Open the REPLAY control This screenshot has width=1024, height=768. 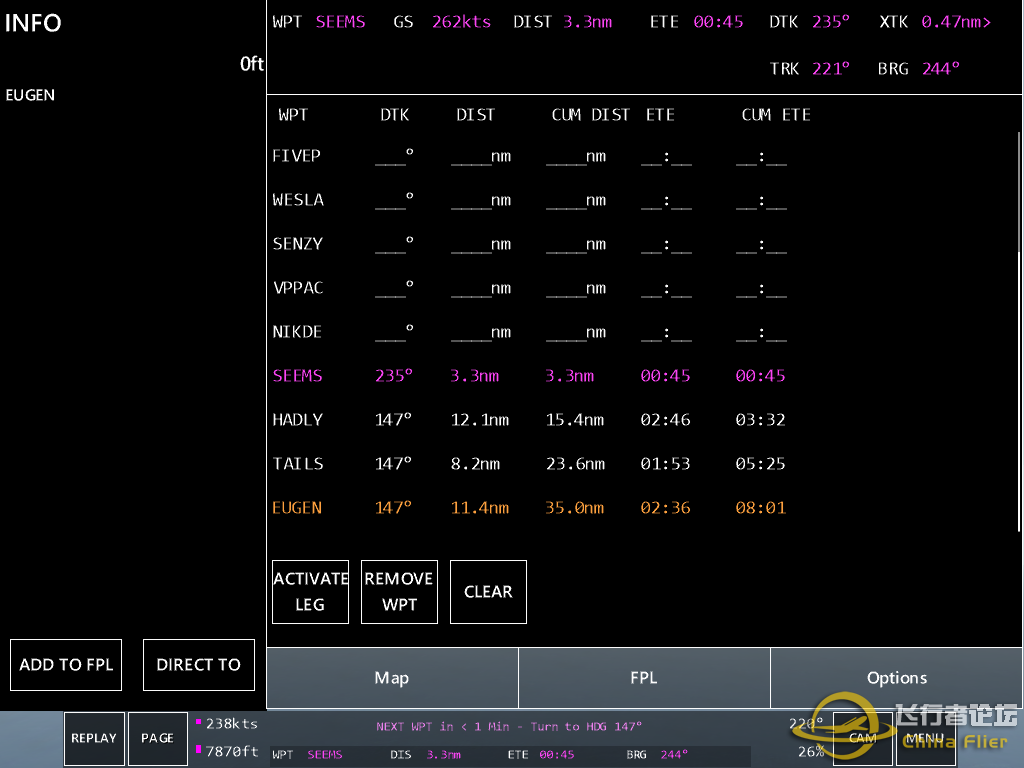point(94,738)
